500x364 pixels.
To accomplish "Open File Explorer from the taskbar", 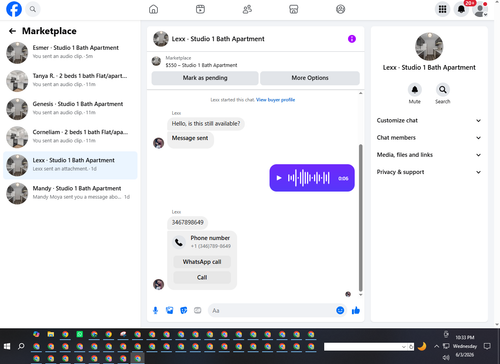I will [x=51, y=334].
